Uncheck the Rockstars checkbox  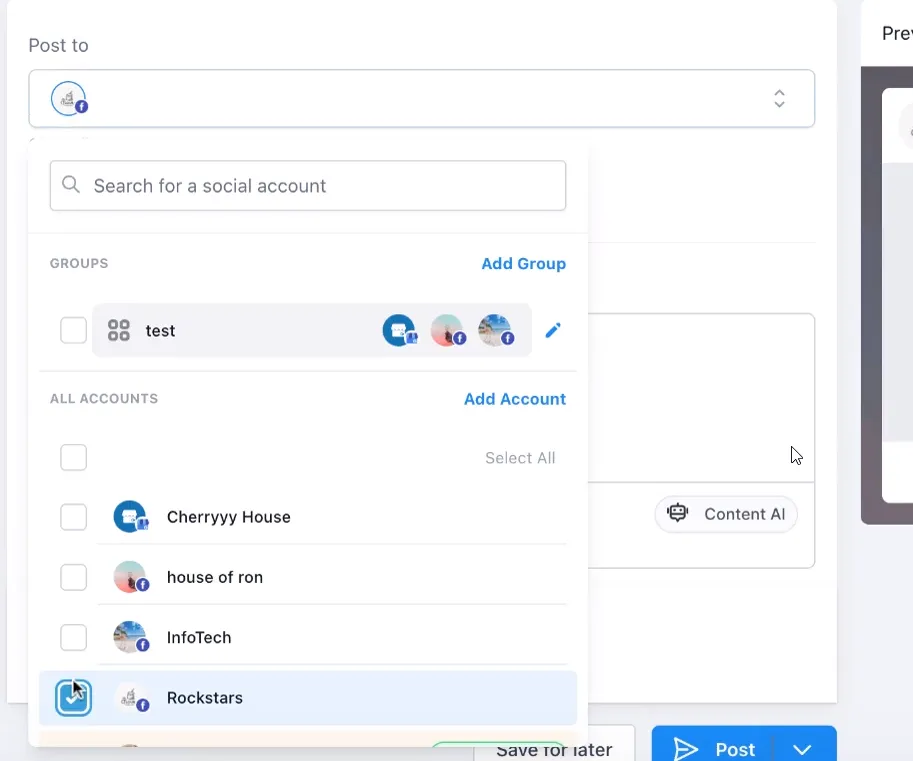pos(73,698)
